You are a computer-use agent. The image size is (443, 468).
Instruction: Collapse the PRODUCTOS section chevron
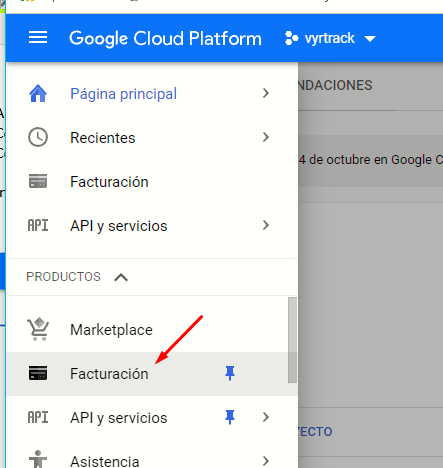[x=121, y=277]
